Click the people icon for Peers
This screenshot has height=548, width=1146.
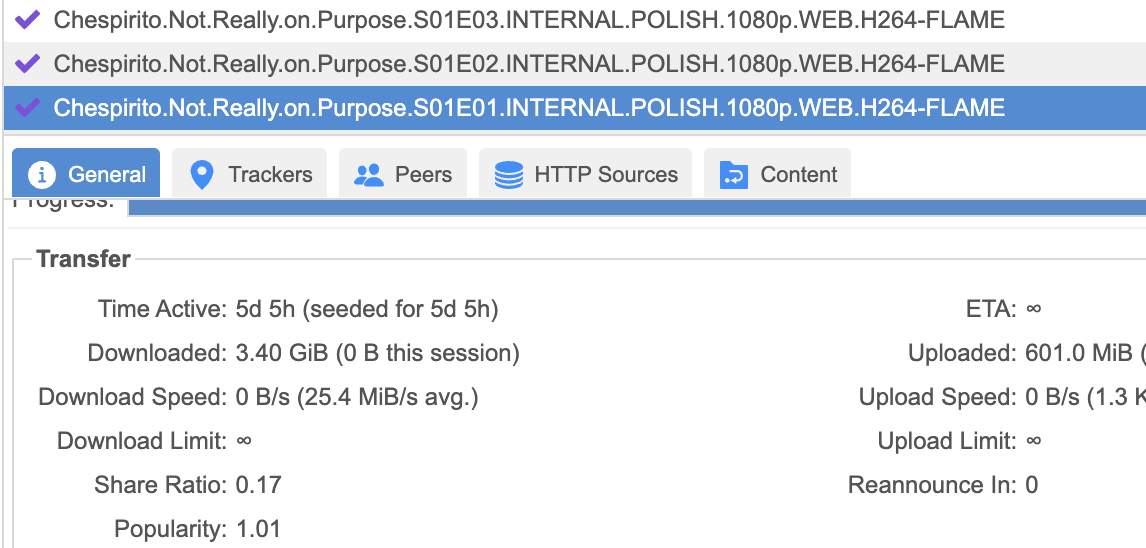pos(369,175)
